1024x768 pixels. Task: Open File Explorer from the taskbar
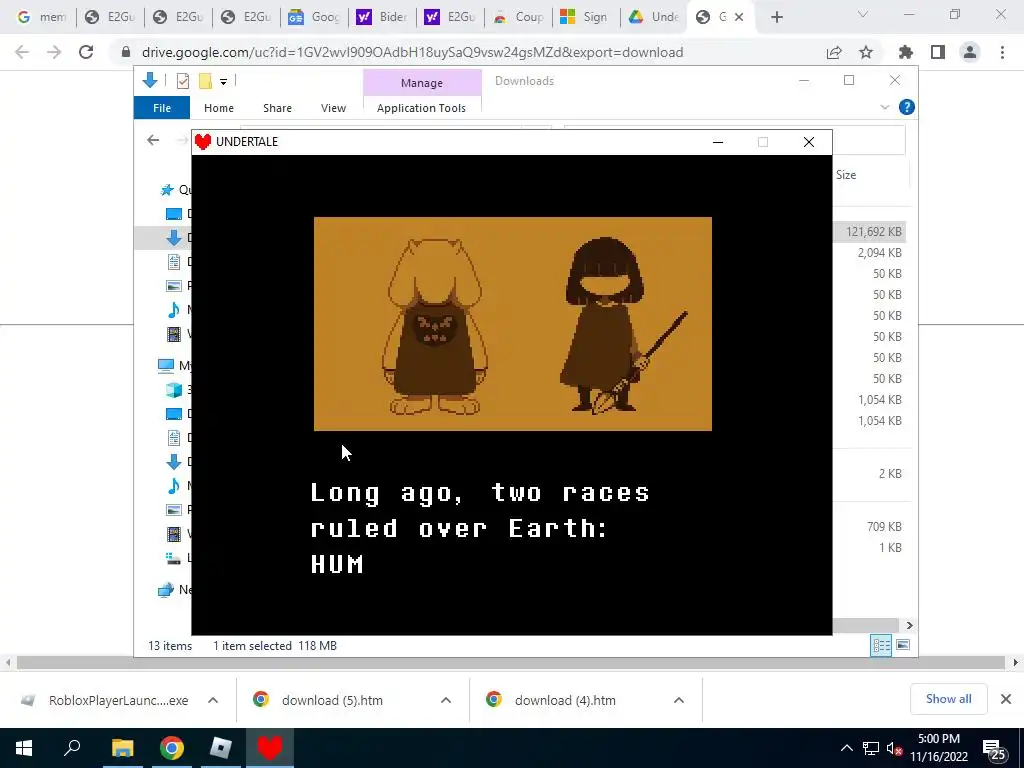[122, 748]
